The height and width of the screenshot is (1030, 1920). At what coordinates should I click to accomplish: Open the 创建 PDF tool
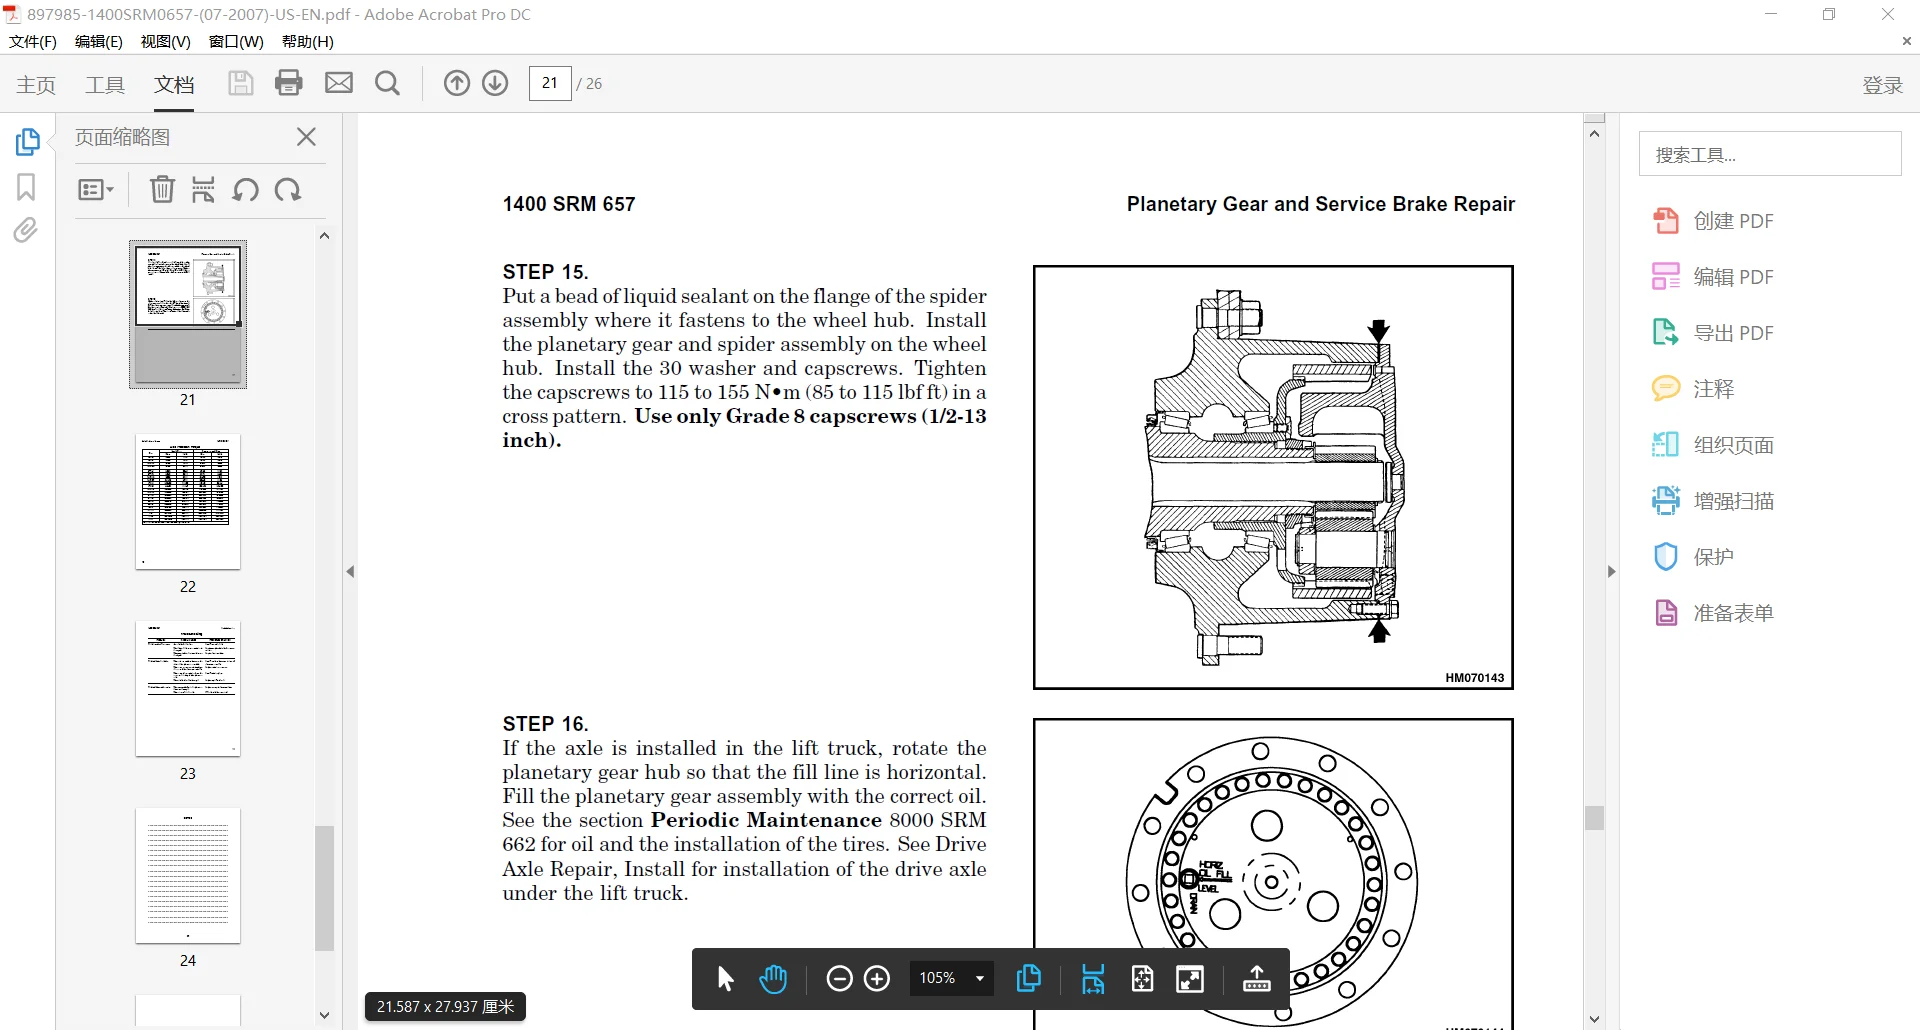click(x=1713, y=221)
